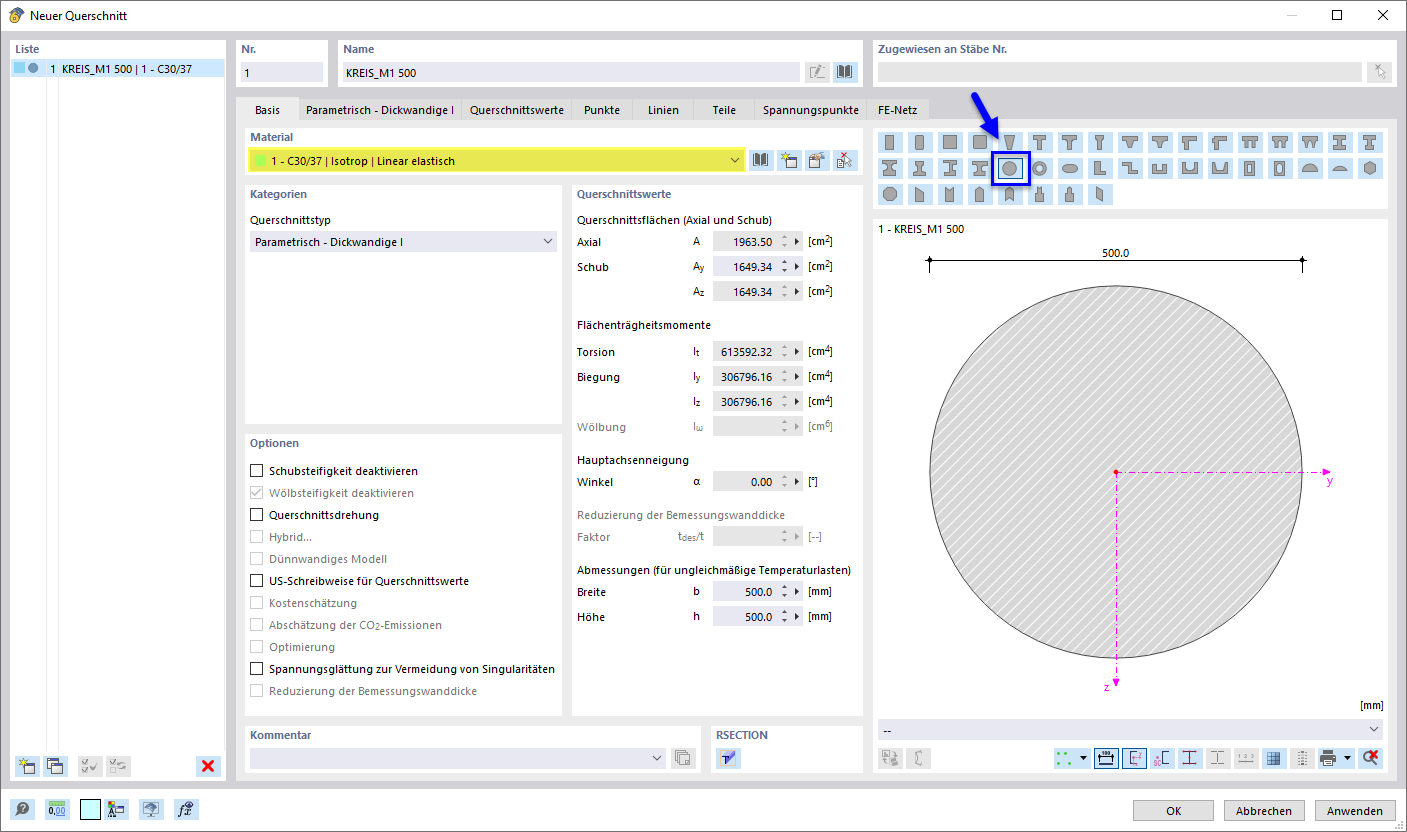Screen dimensions: 1407x832
Task: Choose the ellipse section shape
Action: 1070,168
